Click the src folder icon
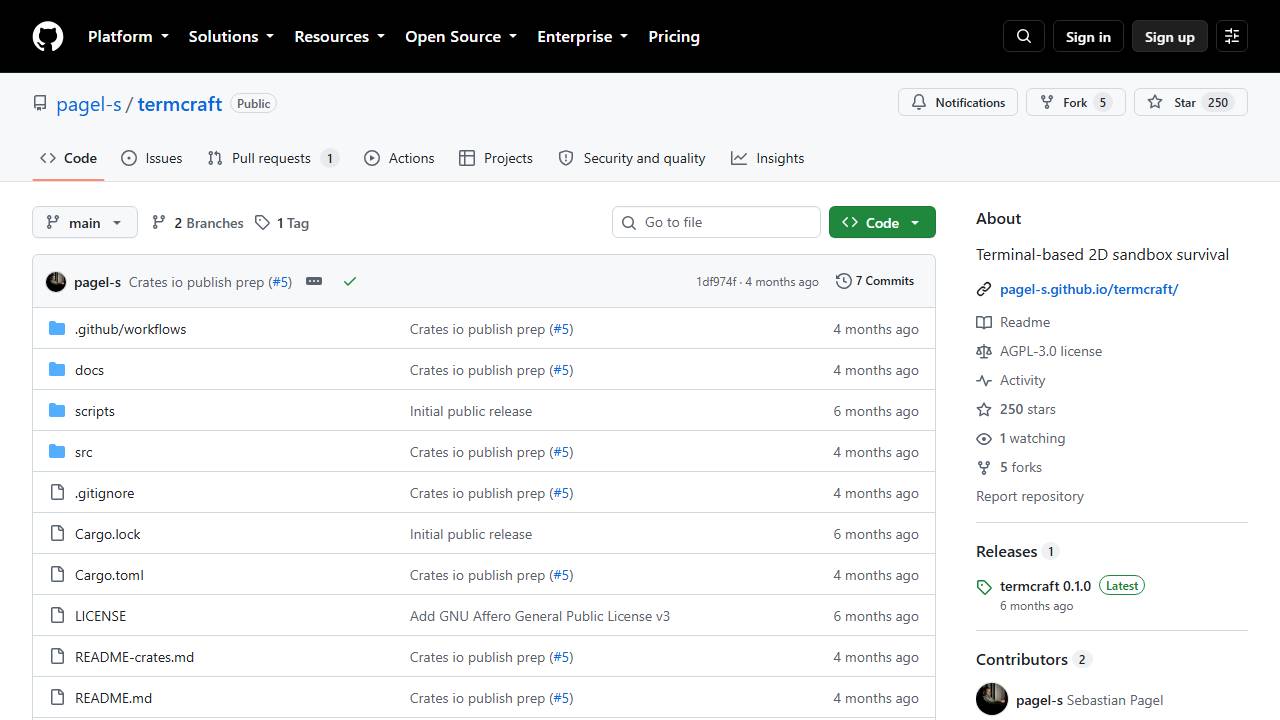 tap(57, 452)
